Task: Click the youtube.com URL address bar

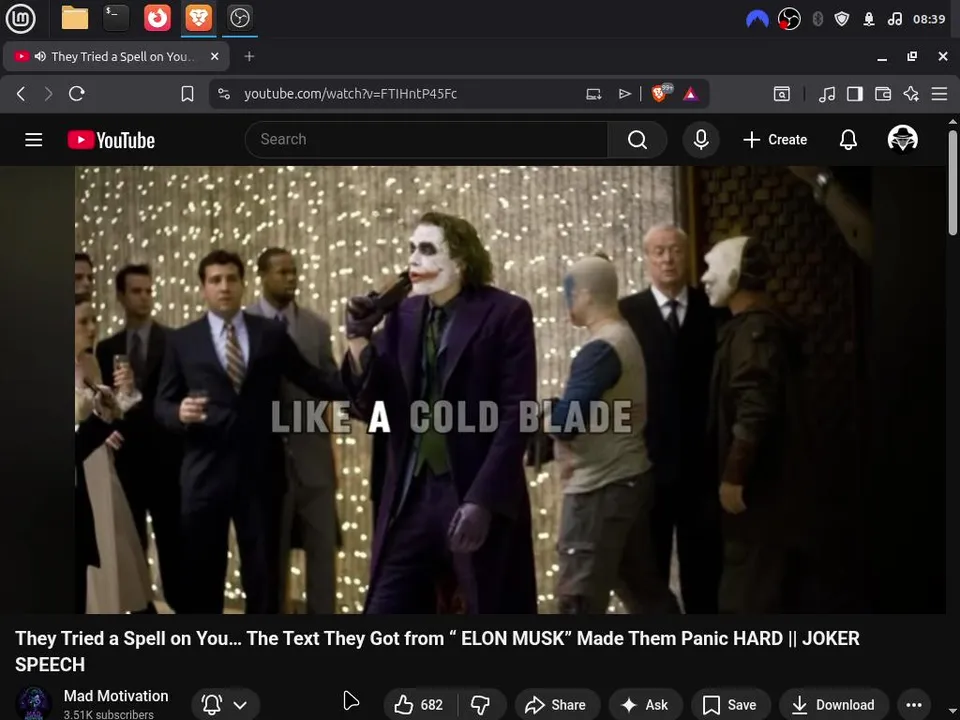Action: [350, 94]
